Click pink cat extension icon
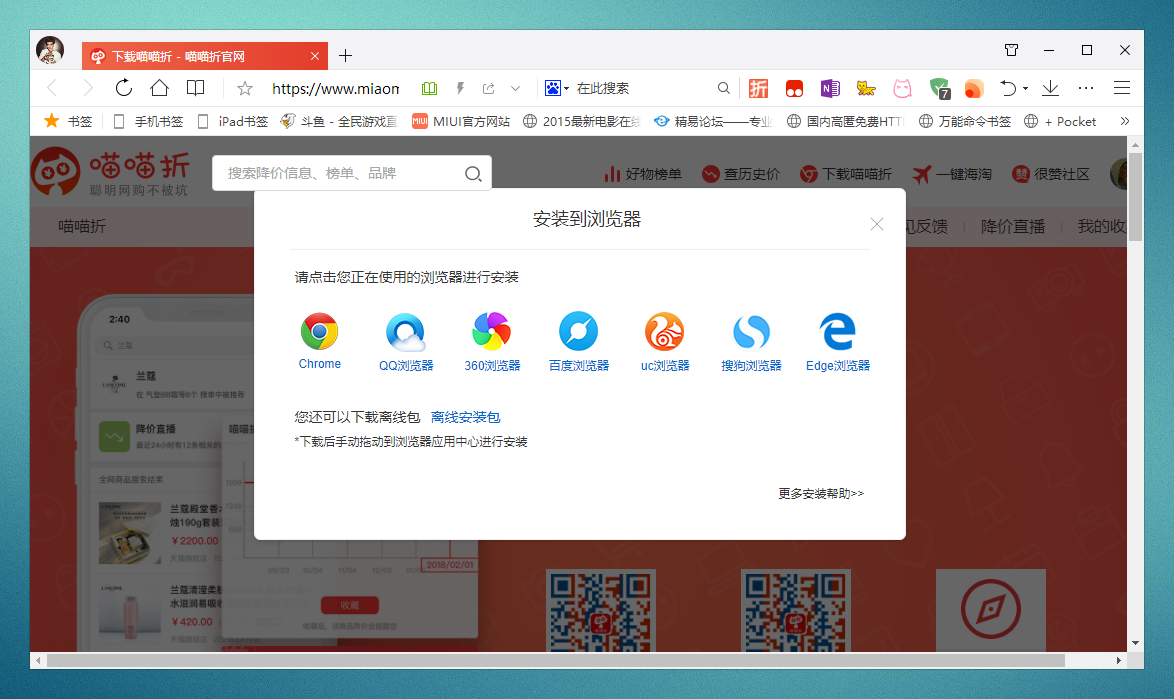This screenshot has height=699, width=1174. click(x=902, y=88)
